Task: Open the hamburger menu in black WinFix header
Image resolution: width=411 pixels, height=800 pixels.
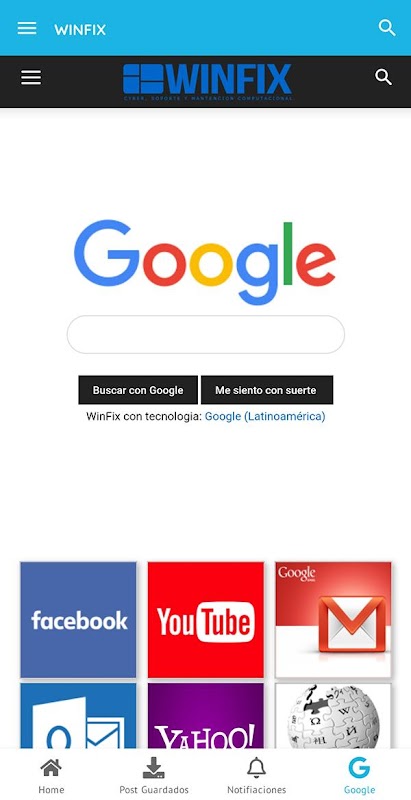Action: coord(31,78)
